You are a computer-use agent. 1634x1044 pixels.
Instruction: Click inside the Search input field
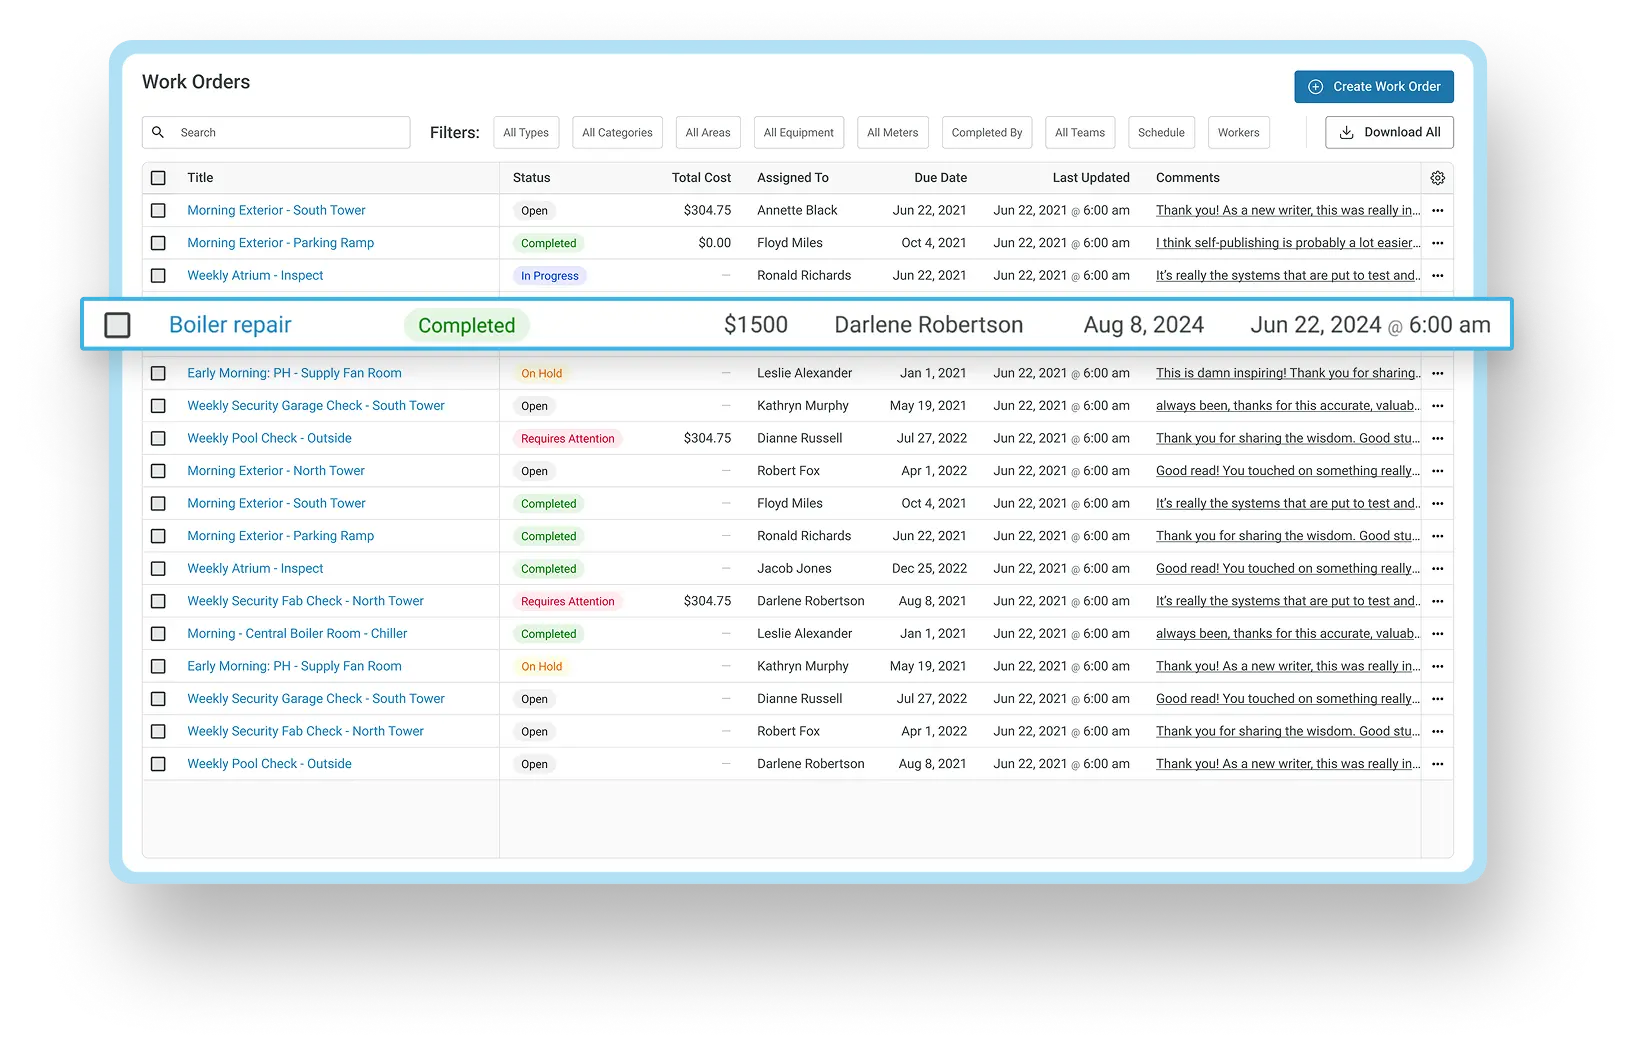[x=276, y=132]
